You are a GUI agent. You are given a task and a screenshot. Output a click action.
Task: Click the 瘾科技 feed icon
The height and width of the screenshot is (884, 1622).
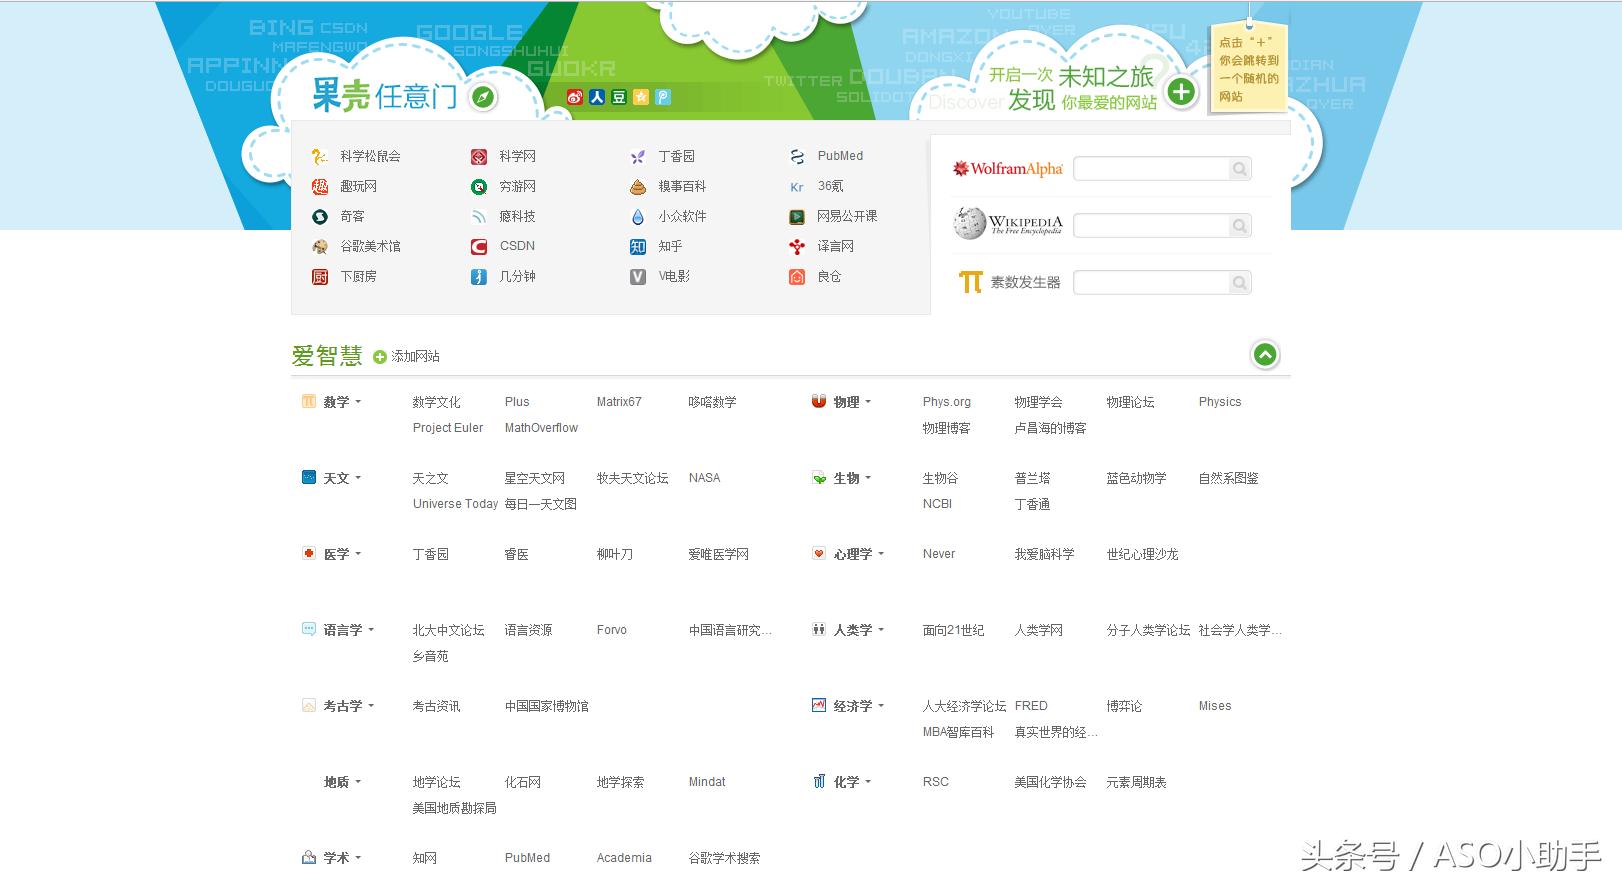[479, 216]
